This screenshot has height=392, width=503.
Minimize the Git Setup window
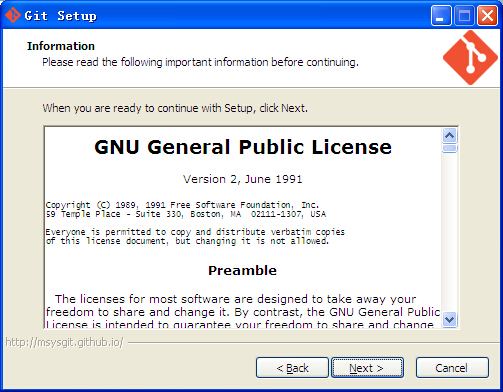pyautogui.click(x=441, y=15)
